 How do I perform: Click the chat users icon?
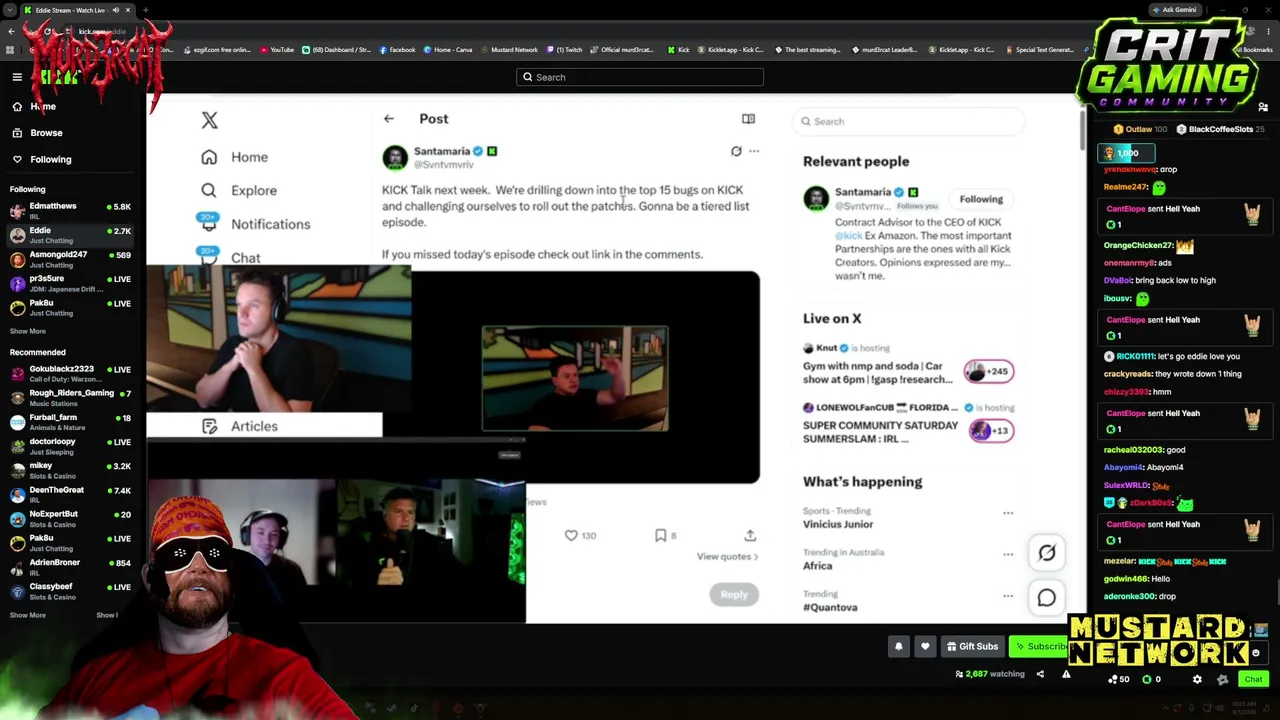pos(1263,107)
